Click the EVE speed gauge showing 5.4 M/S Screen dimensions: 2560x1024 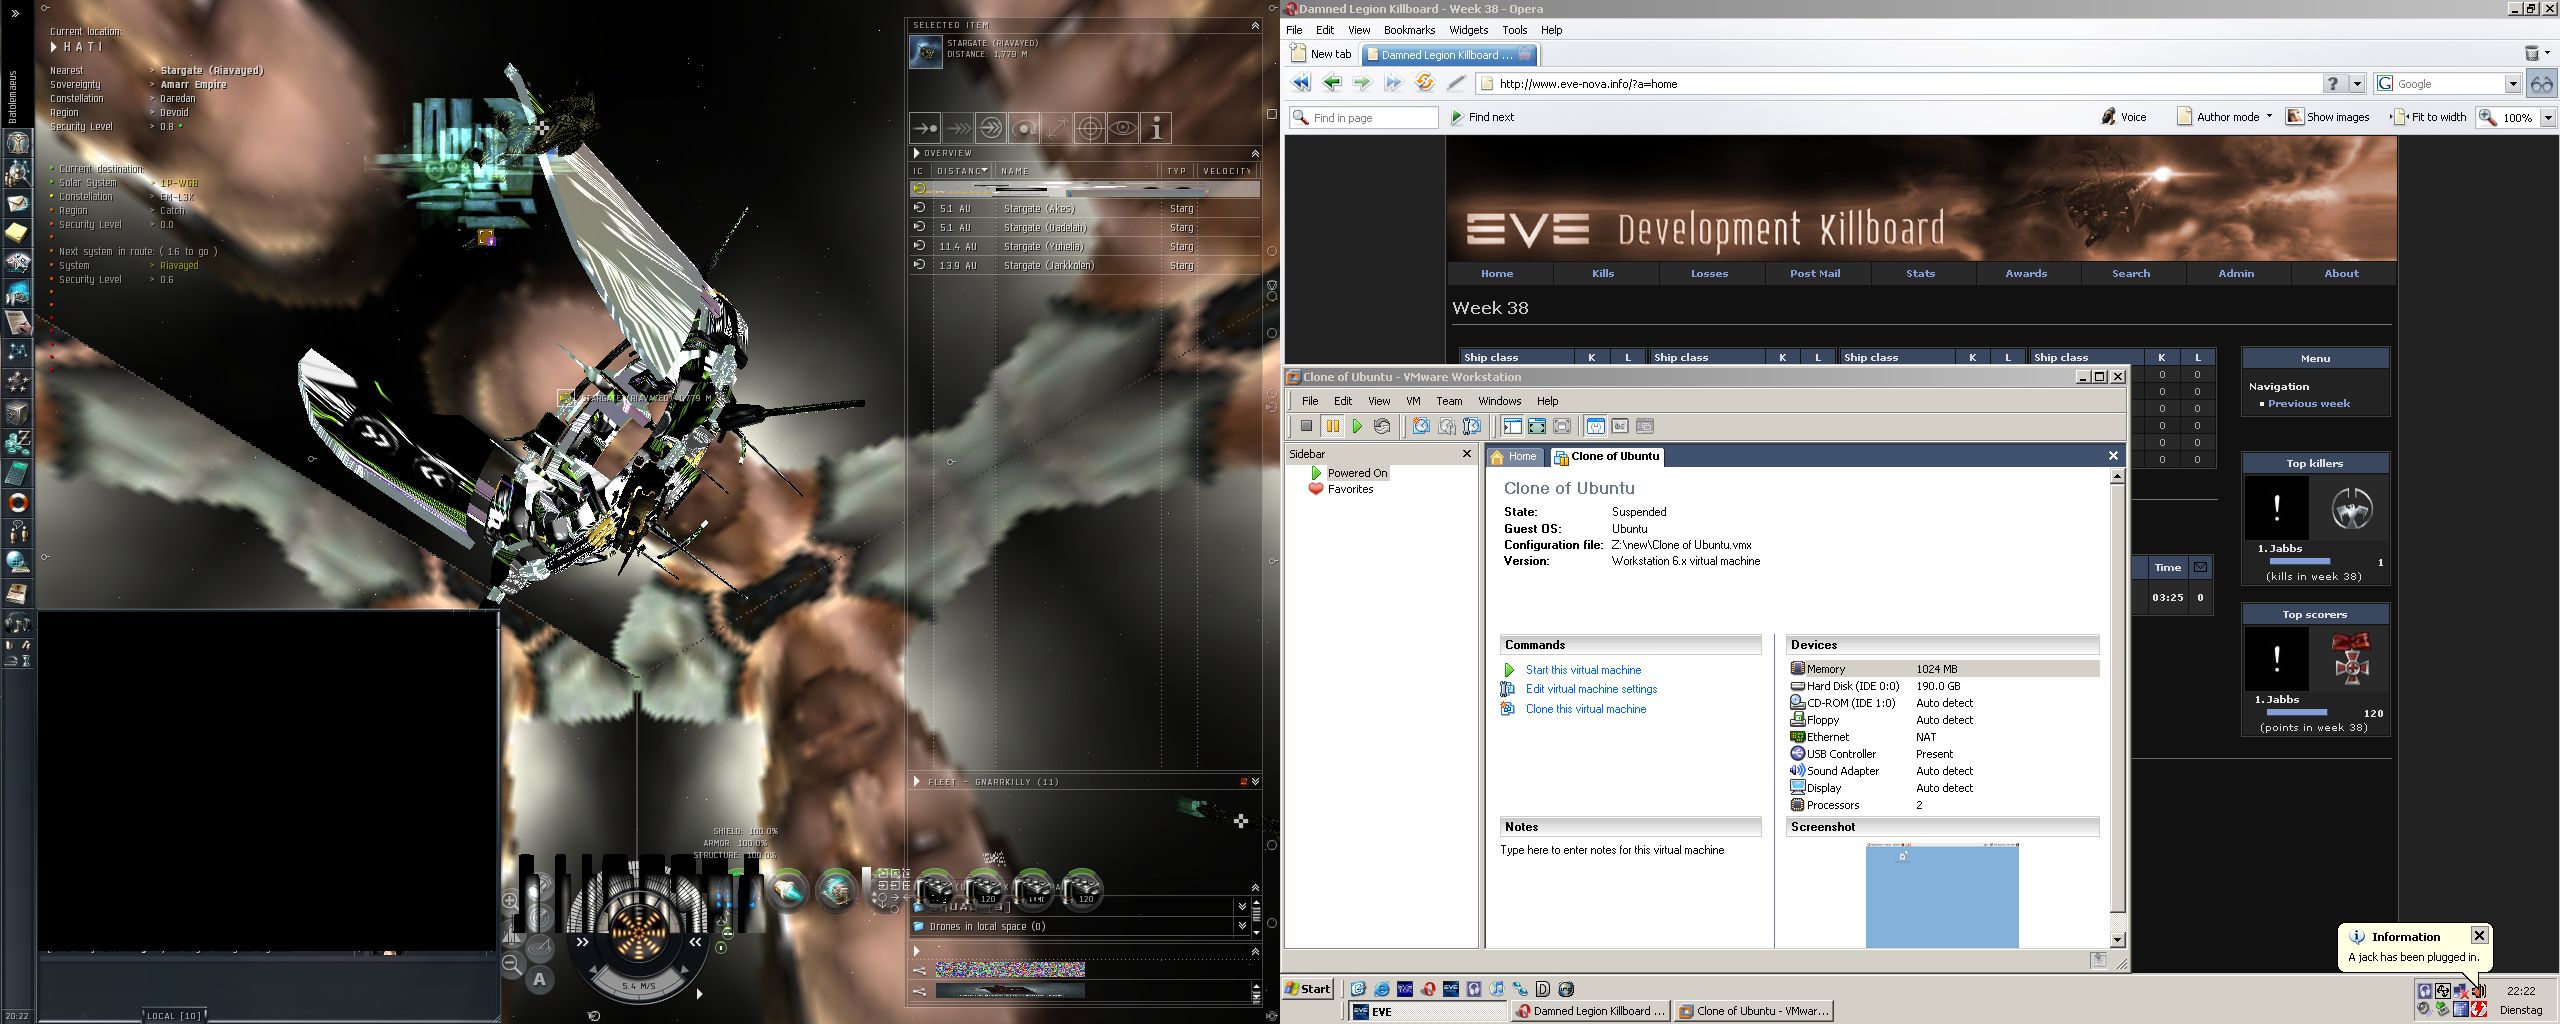[638, 986]
